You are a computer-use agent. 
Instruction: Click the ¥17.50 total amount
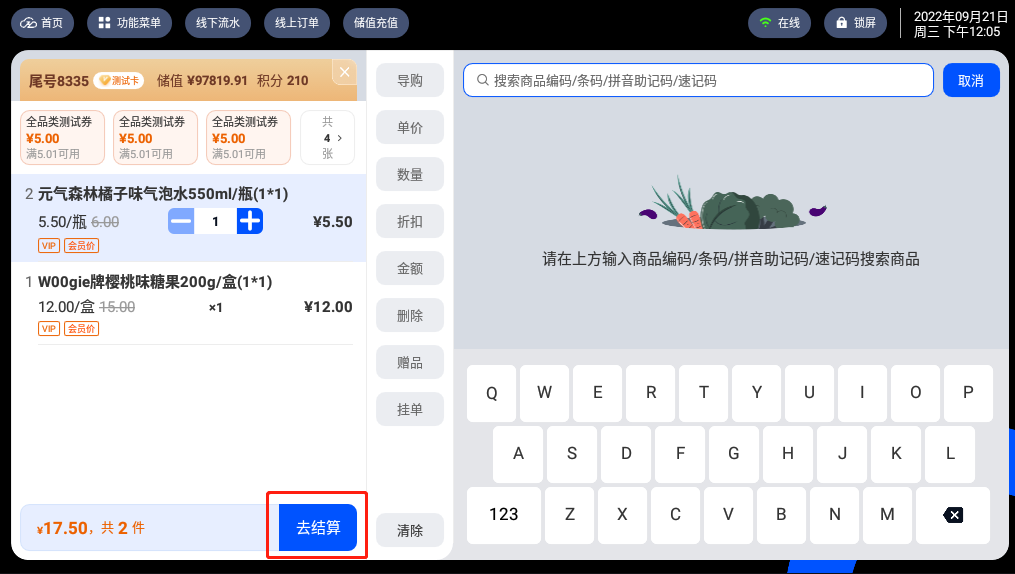click(62, 528)
